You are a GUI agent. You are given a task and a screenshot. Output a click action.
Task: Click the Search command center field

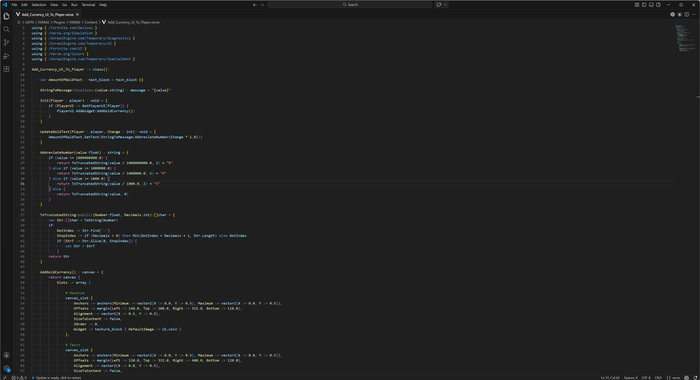point(350,4)
